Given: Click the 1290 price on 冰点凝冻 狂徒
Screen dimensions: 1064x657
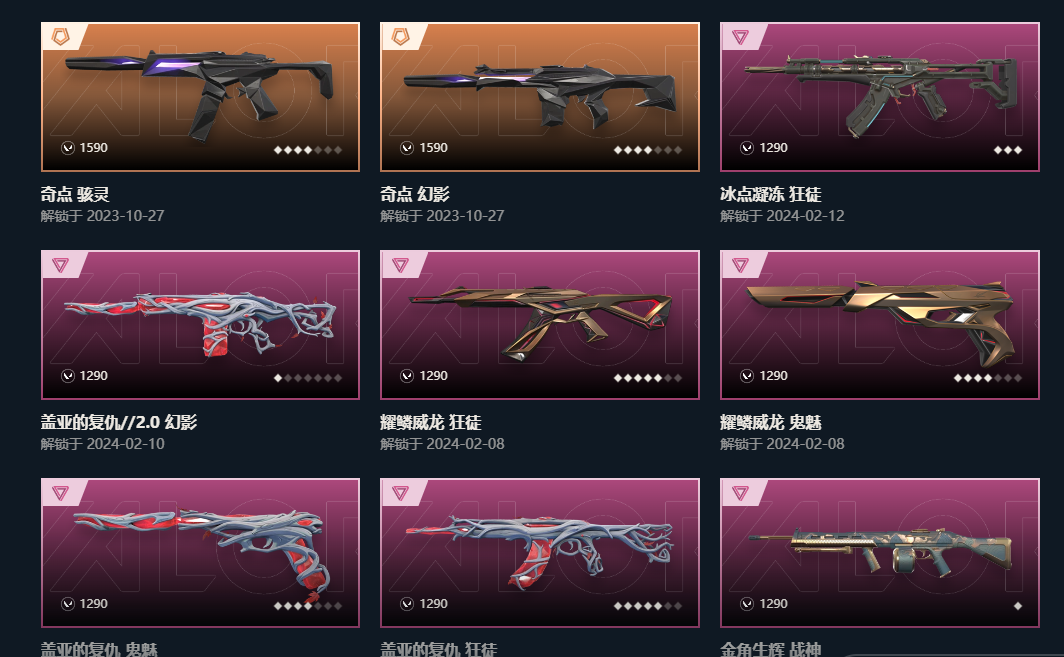Looking at the screenshot, I should [774, 148].
